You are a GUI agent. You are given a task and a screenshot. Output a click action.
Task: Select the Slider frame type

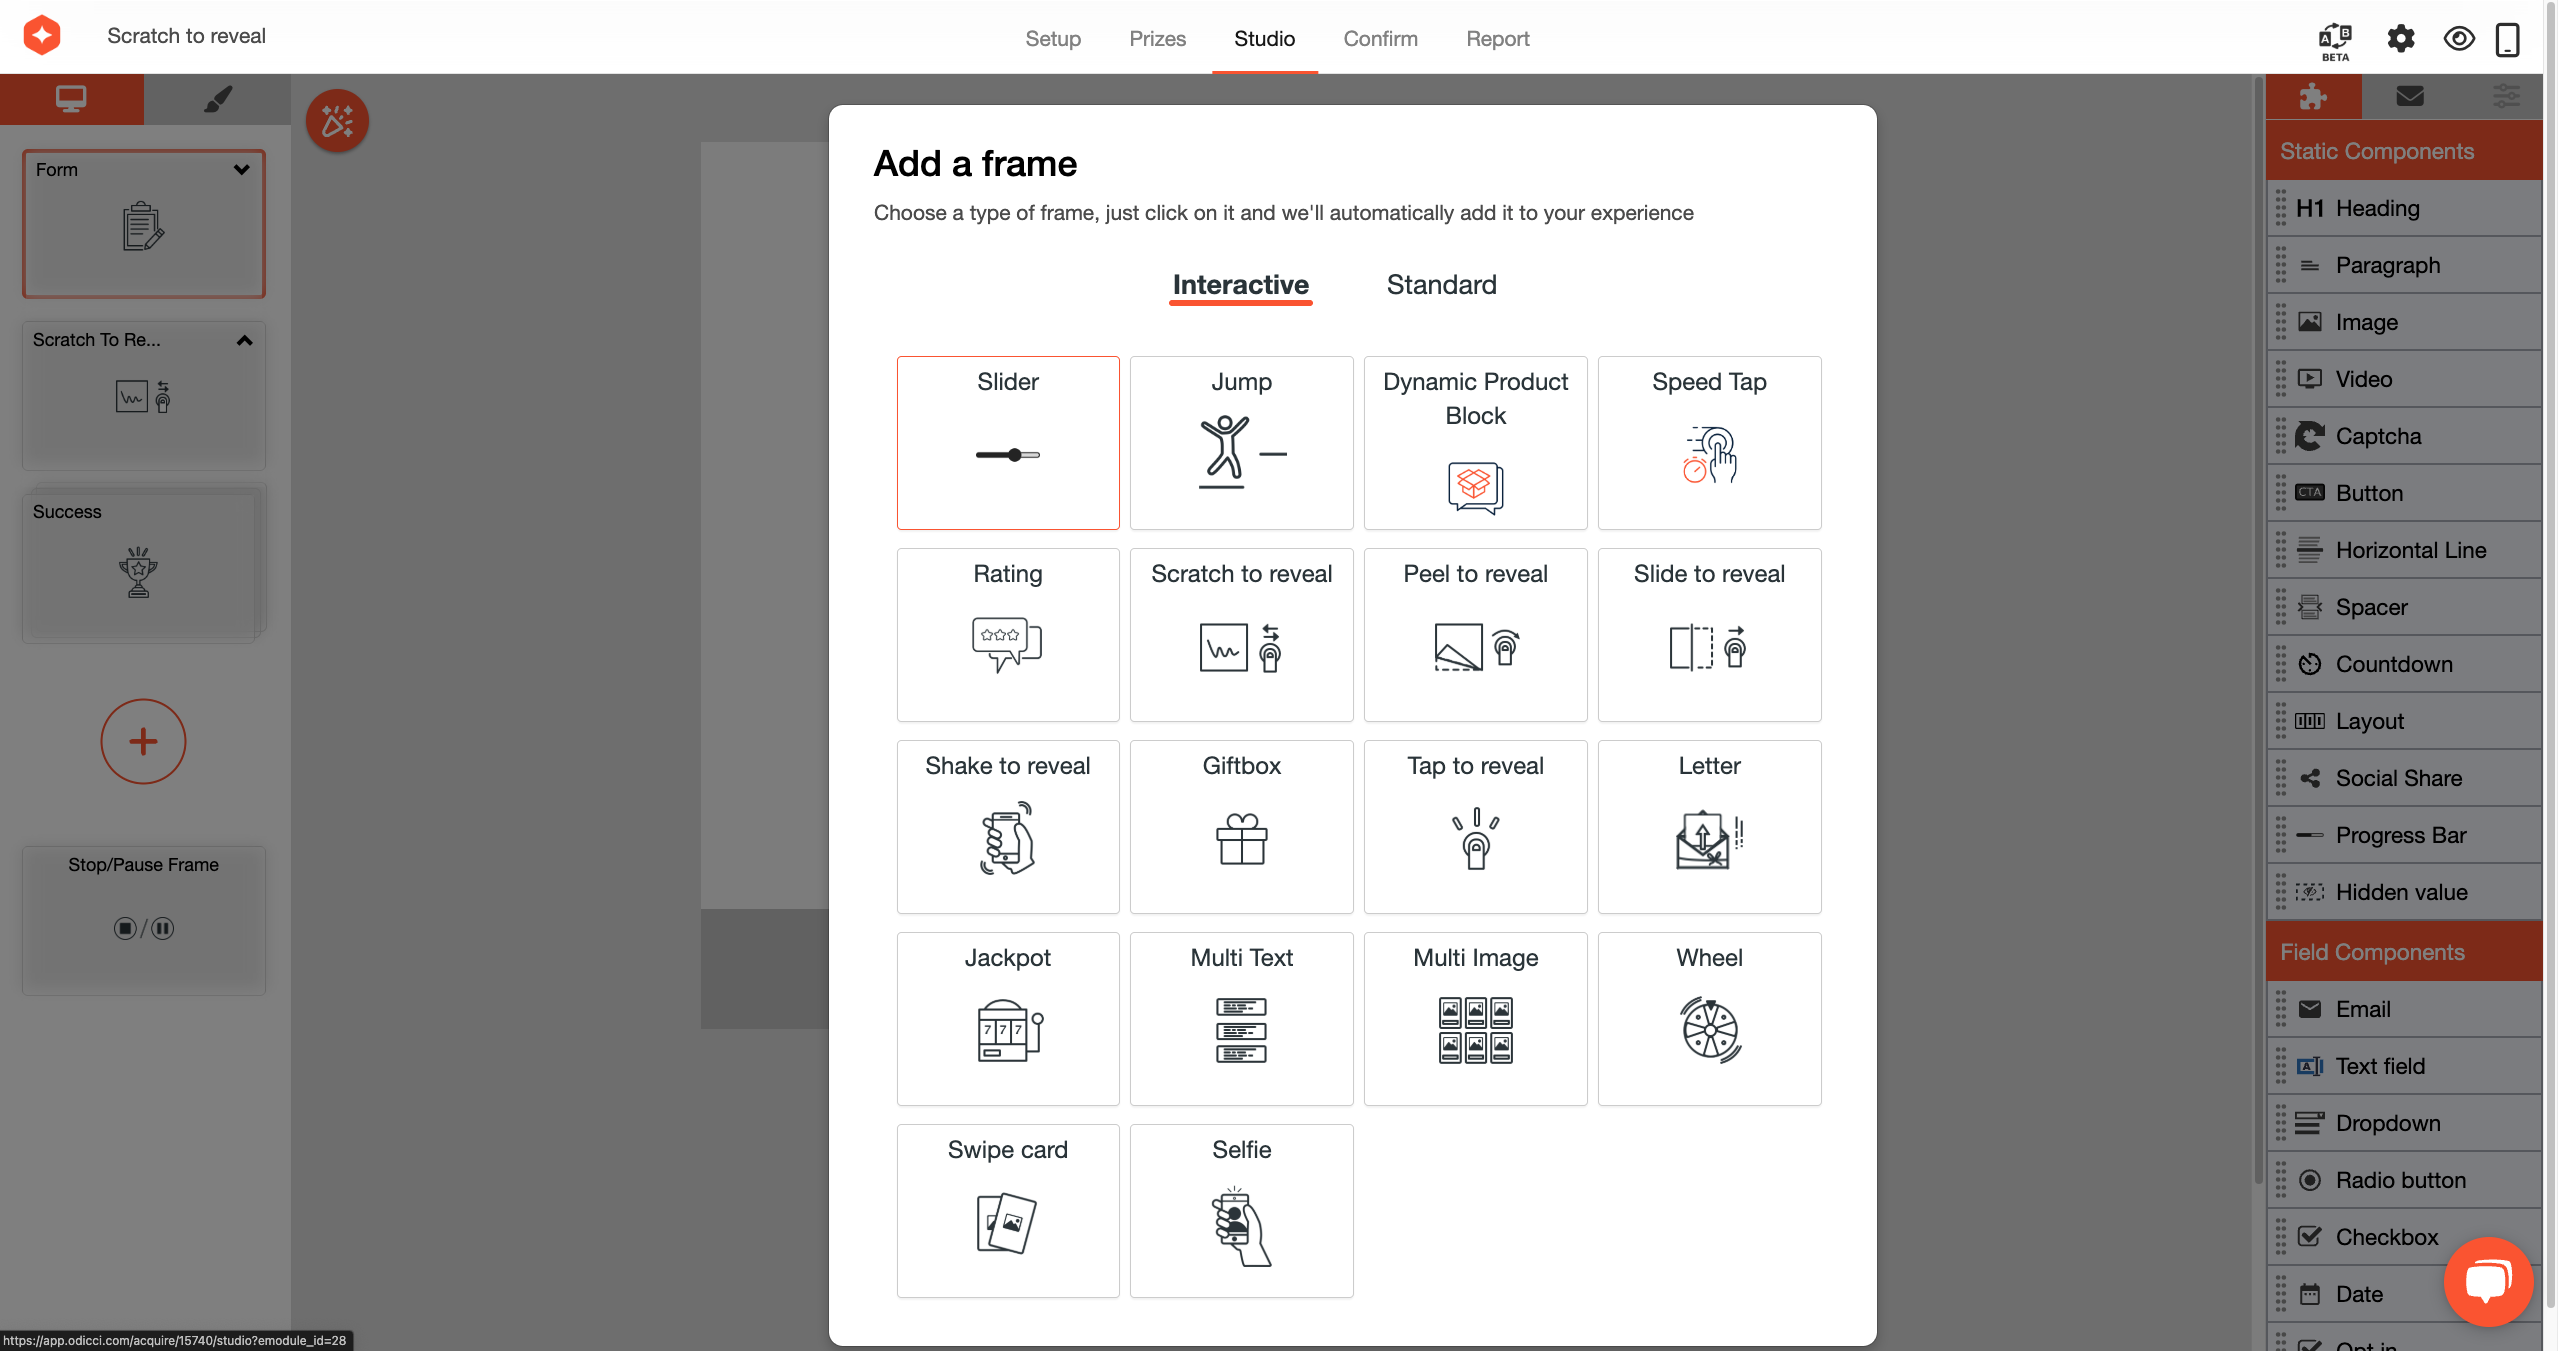(1007, 442)
